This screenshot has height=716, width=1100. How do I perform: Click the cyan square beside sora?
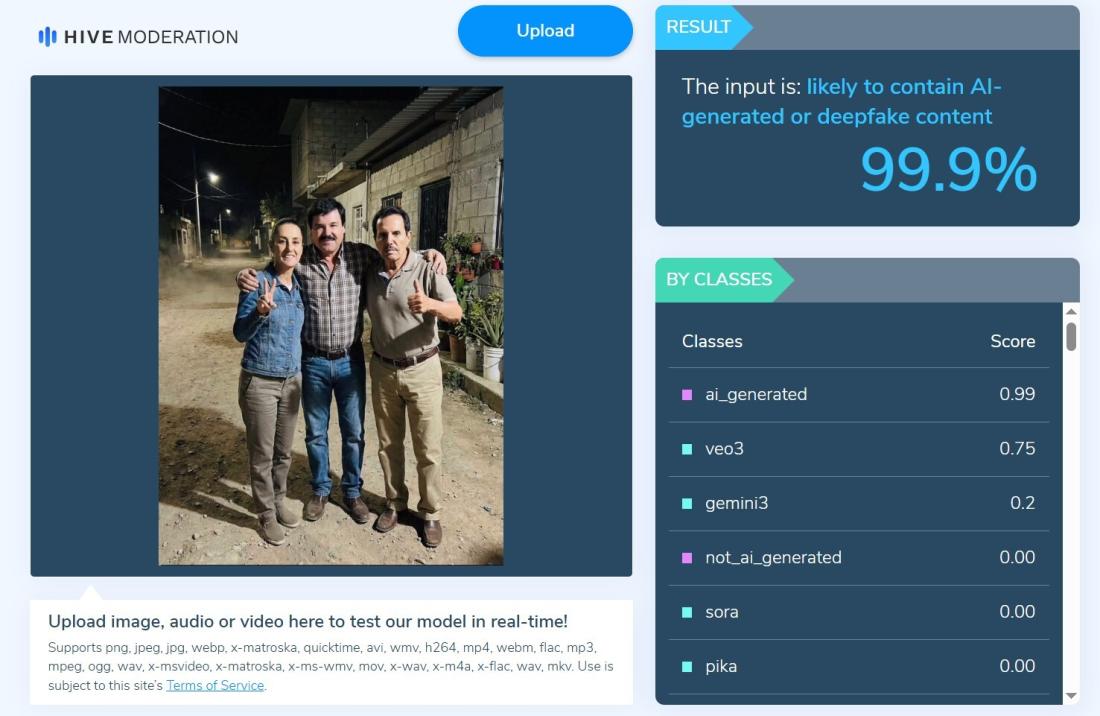point(687,612)
